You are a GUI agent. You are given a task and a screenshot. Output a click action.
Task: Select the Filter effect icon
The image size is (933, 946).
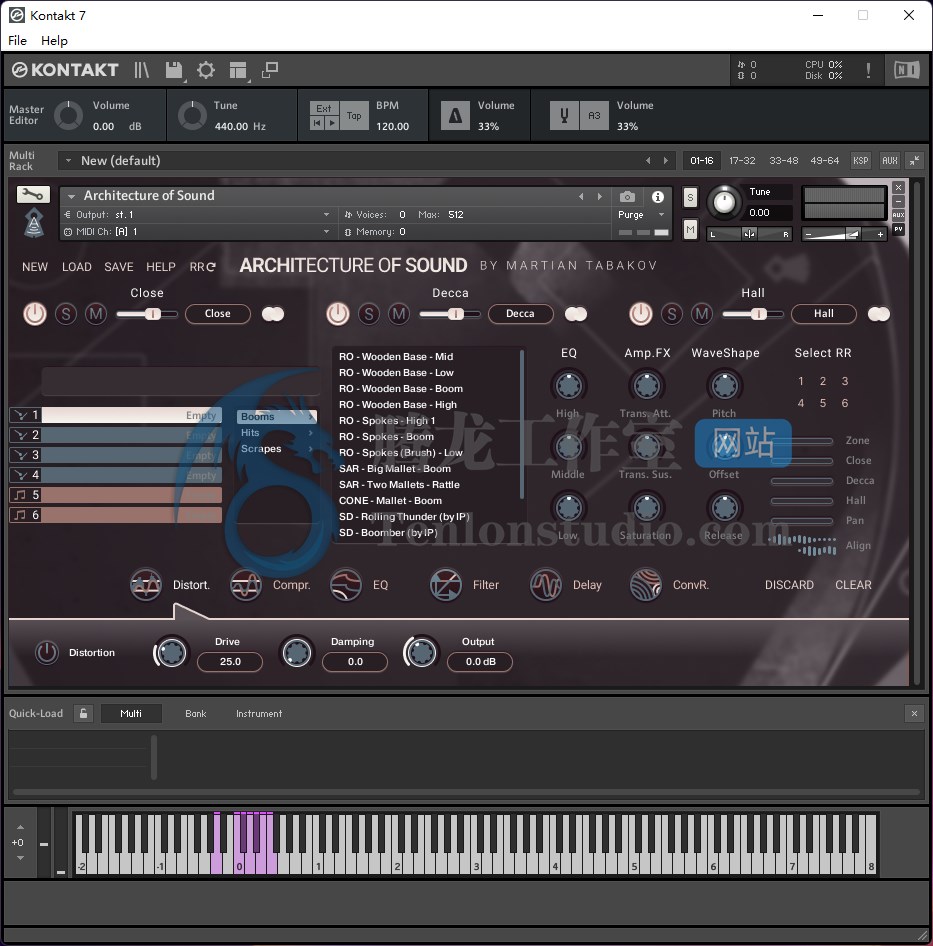[445, 585]
